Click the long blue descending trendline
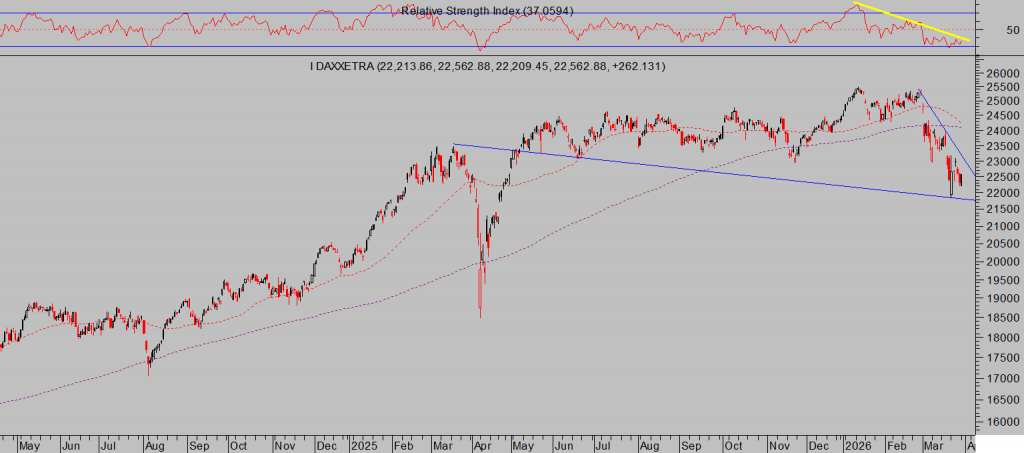1024x453 pixels. click(700, 171)
